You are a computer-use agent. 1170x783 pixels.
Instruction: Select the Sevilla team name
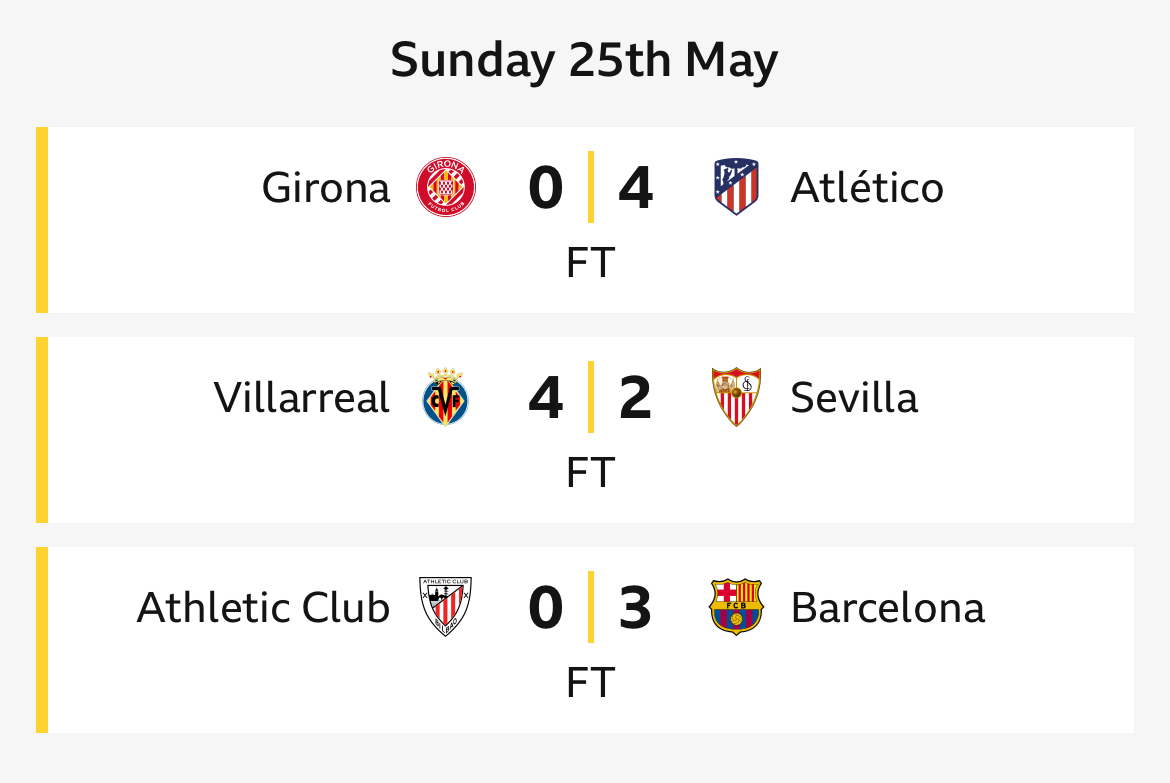(x=854, y=397)
